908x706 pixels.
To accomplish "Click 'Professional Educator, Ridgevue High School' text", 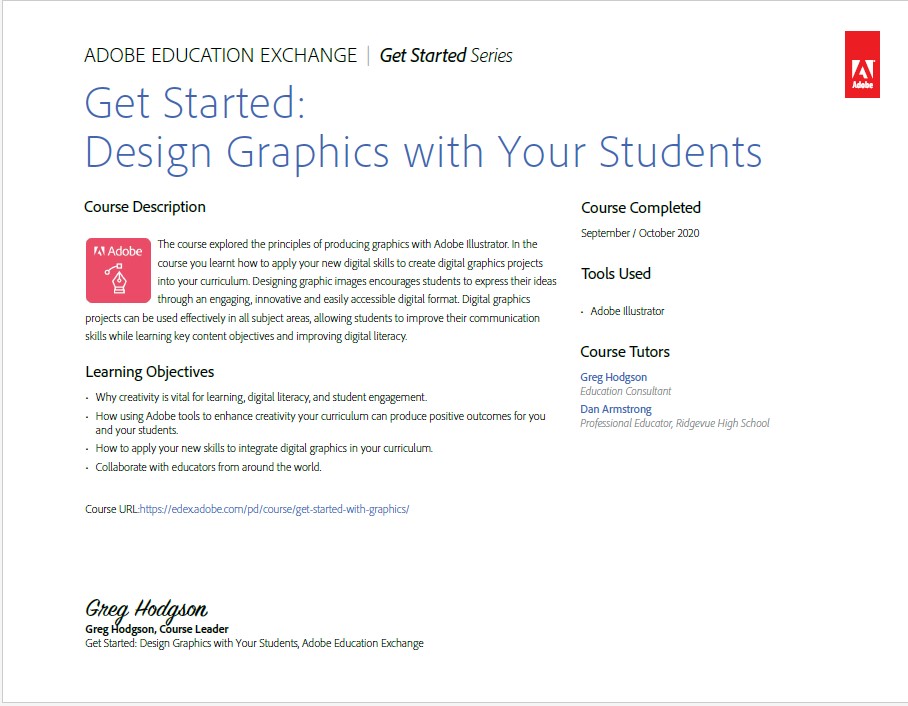I will coord(675,423).
